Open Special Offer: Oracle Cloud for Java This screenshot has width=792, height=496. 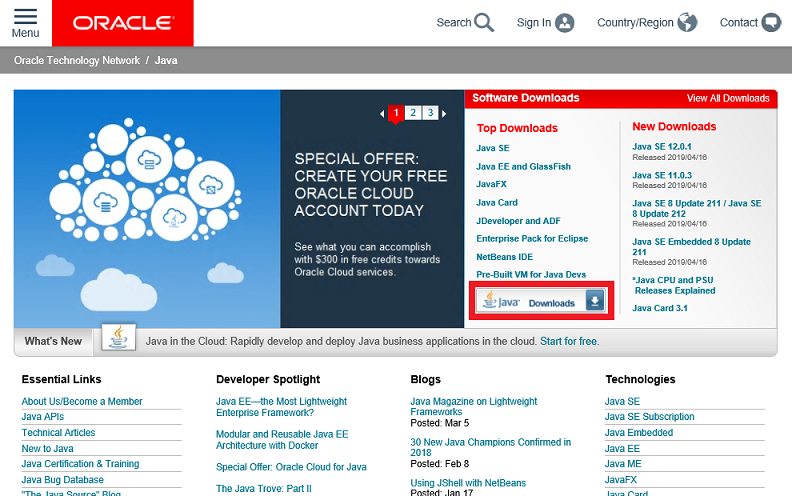click(291, 467)
